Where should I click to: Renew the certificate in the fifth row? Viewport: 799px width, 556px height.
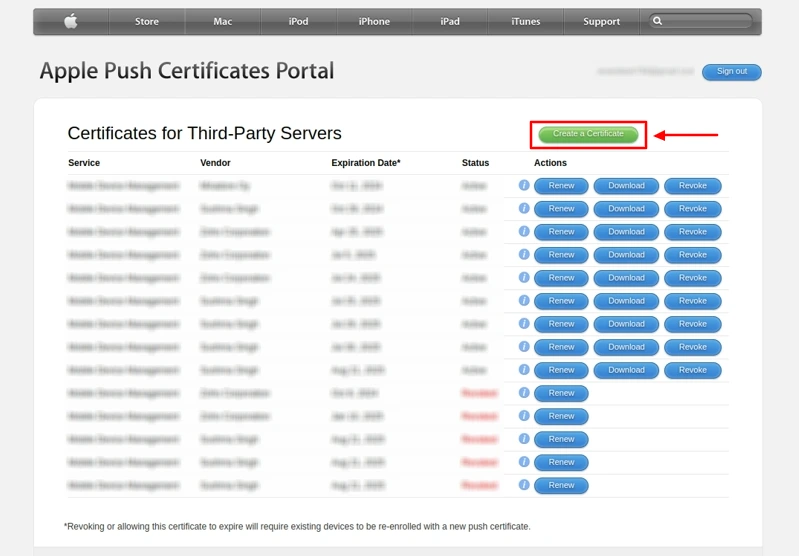pos(561,278)
